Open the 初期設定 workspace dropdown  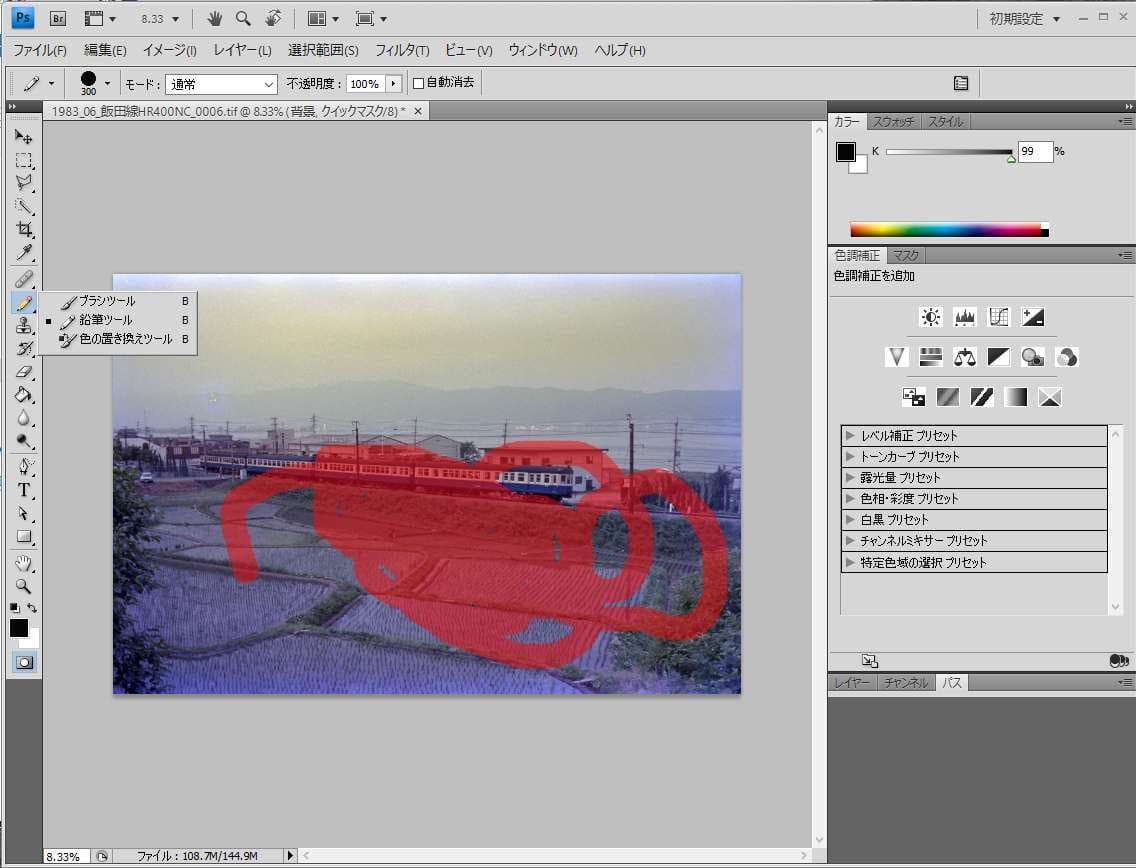click(1024, 19)
